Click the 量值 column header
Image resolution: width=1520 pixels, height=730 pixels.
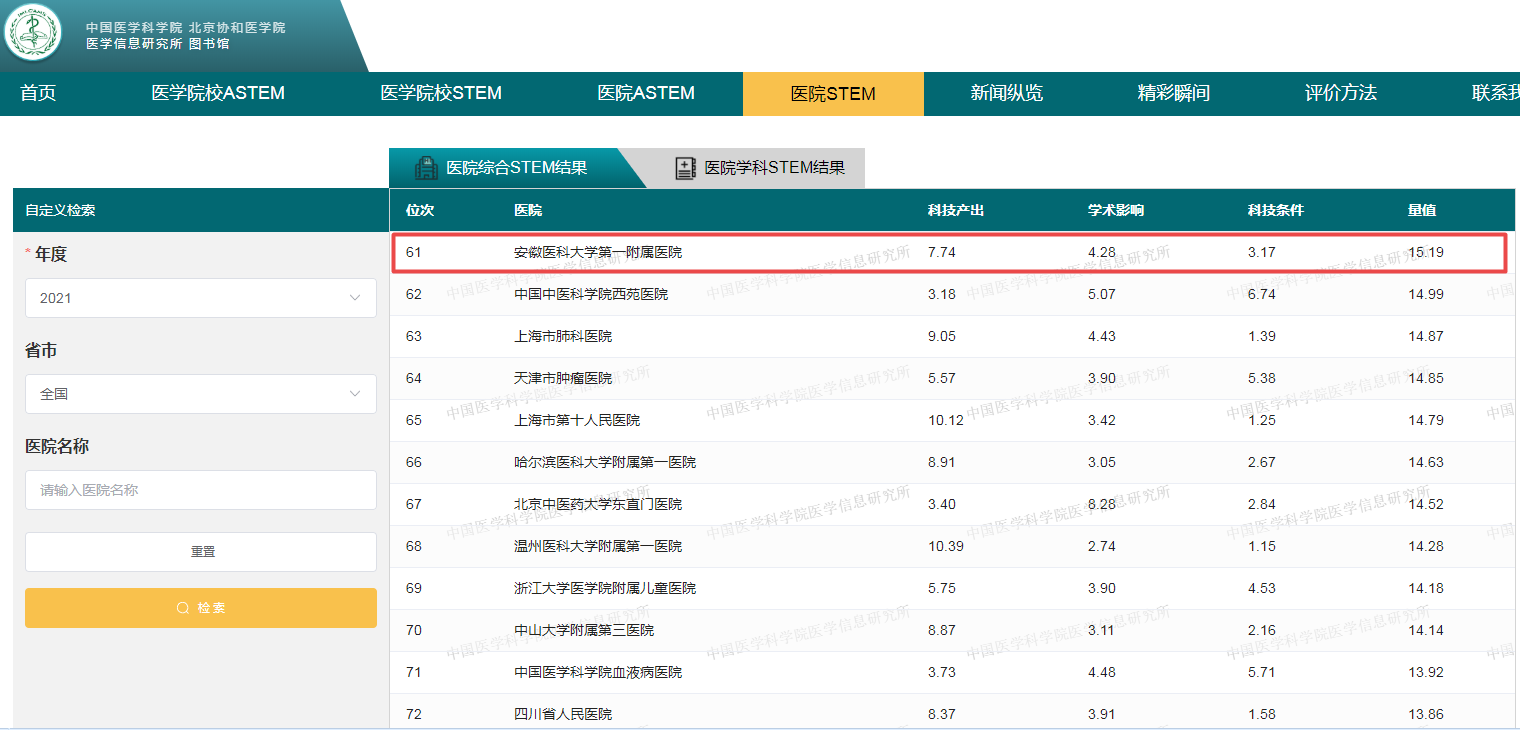tap(1421, 211)
